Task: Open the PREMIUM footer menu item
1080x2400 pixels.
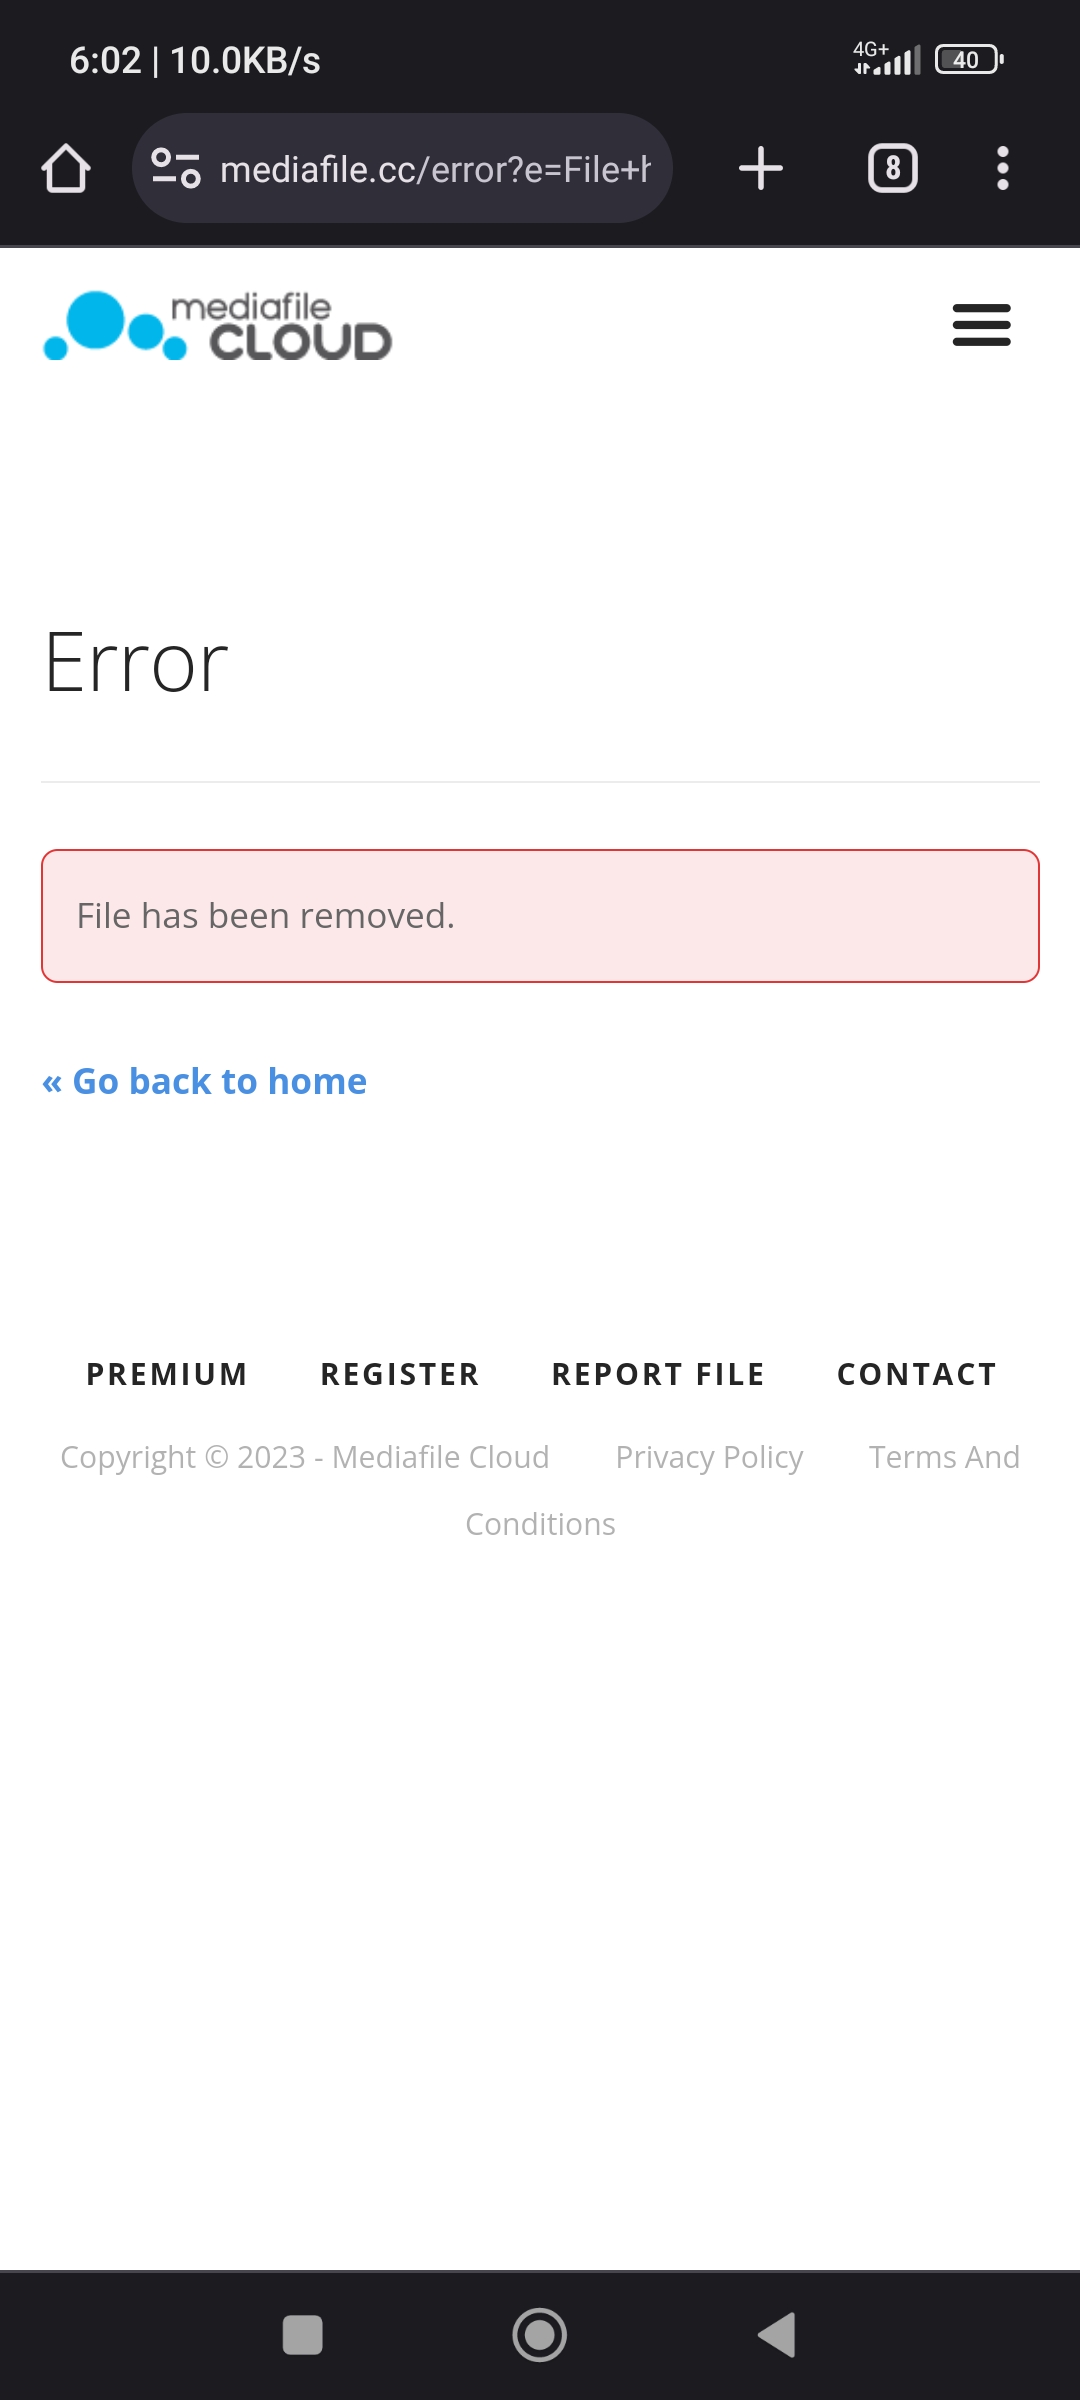Action: point(167,1374)
